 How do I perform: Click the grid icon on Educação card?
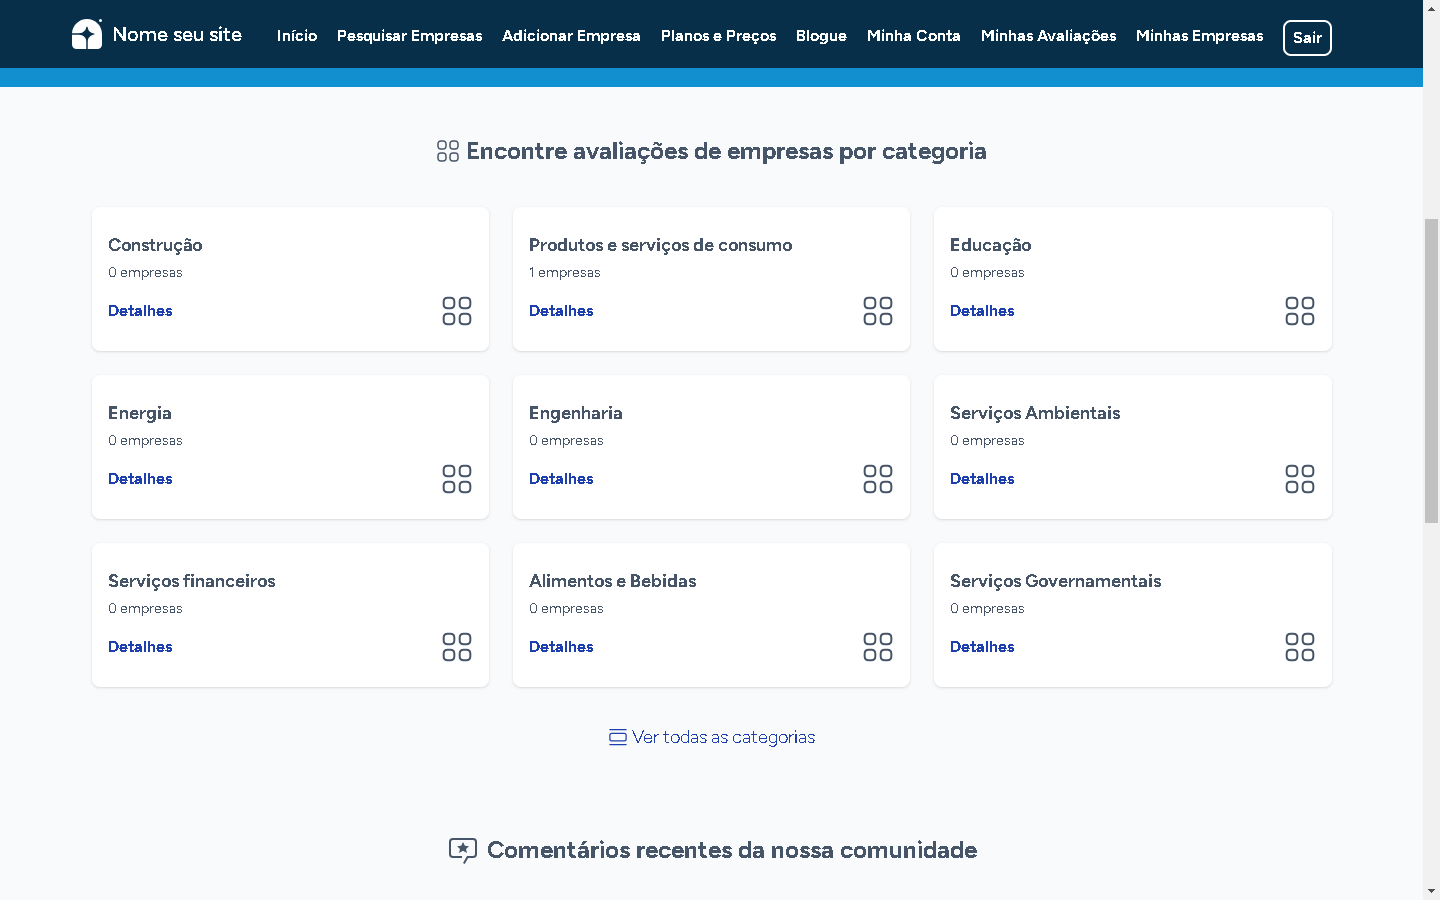click(x=1299, y=311)
